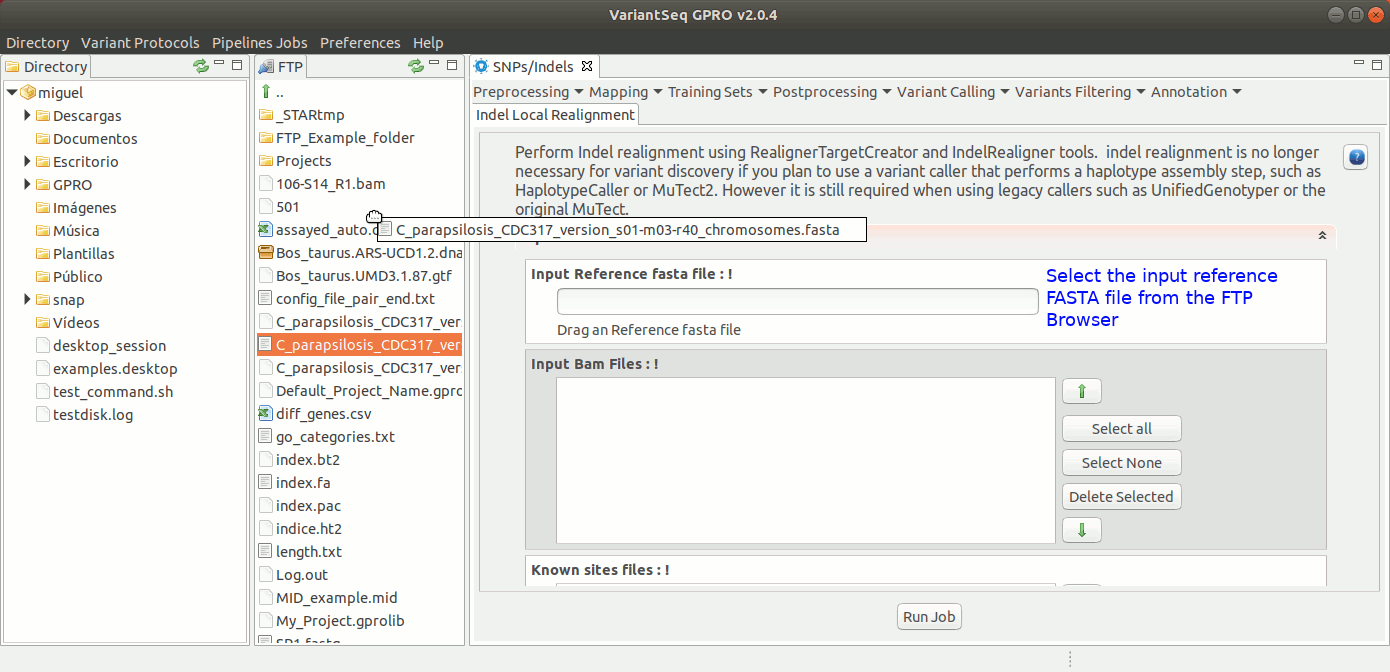
Task: Expand the GPRO folder tree node
Action: pos(28,185)
